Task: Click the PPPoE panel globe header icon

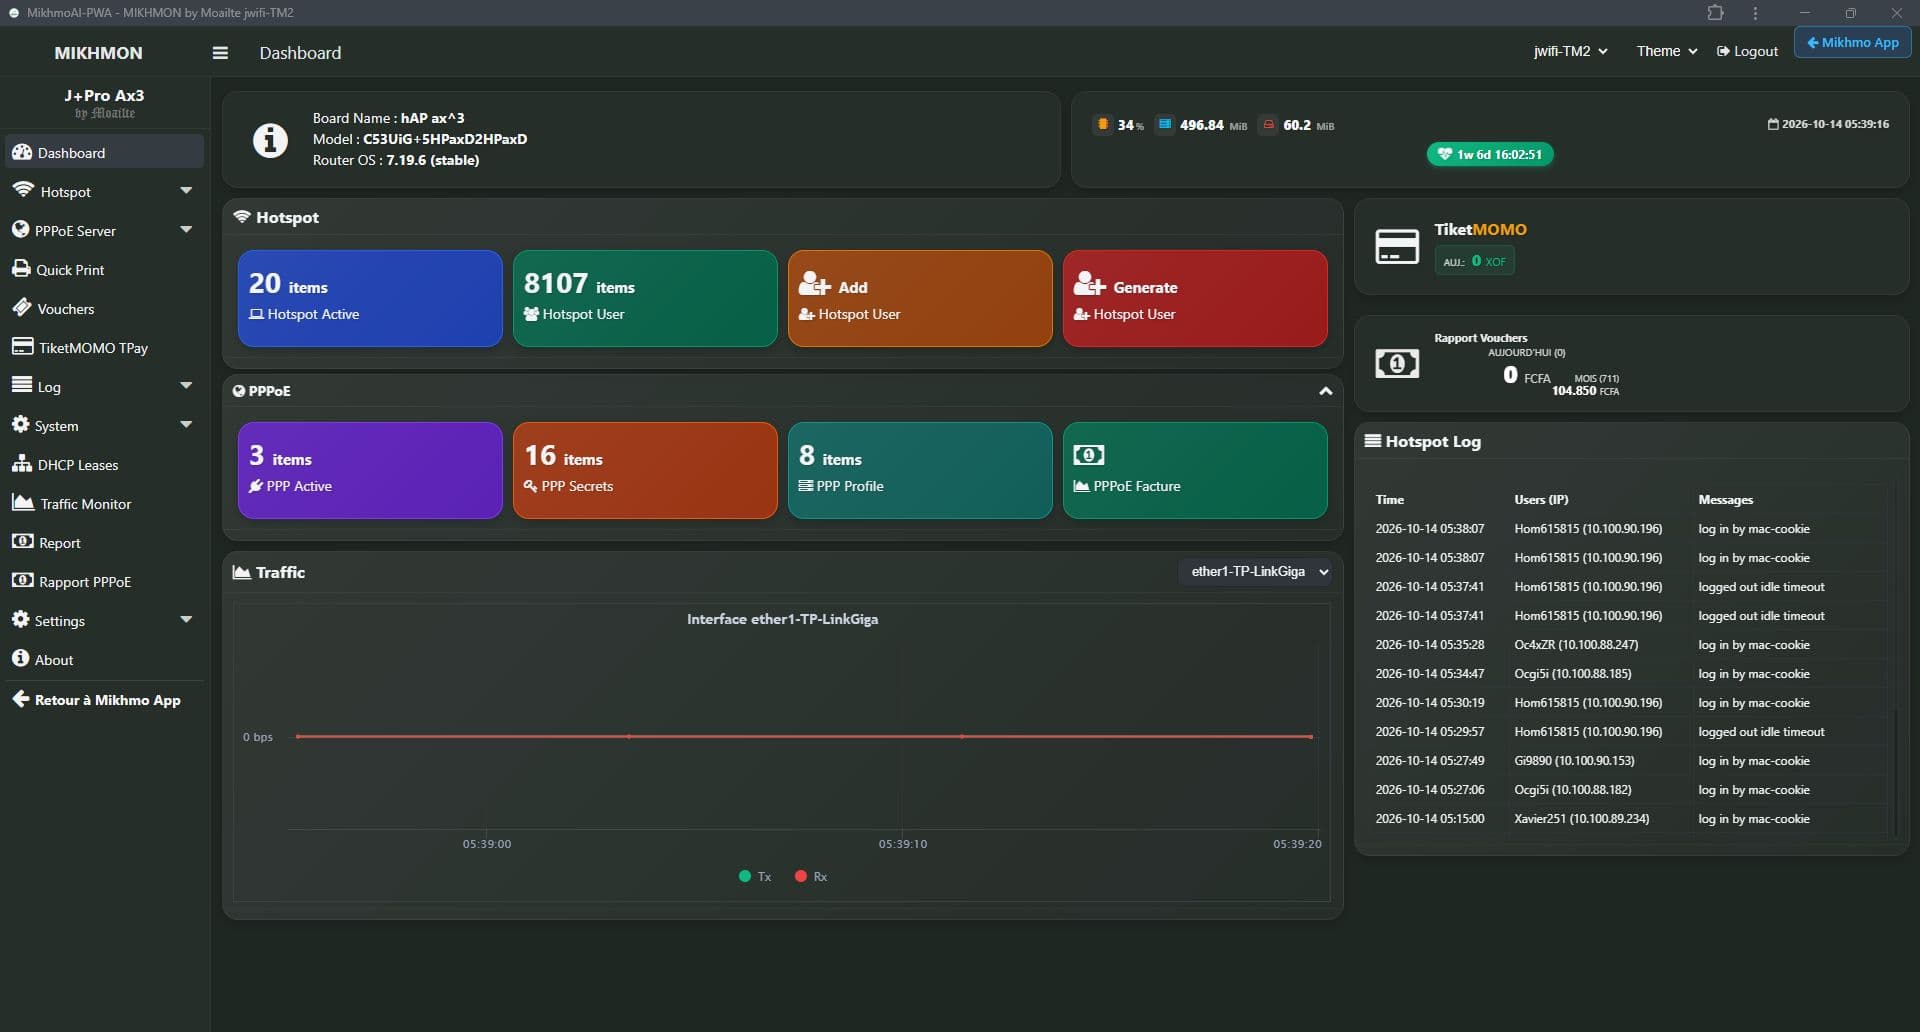Action: 239,391
